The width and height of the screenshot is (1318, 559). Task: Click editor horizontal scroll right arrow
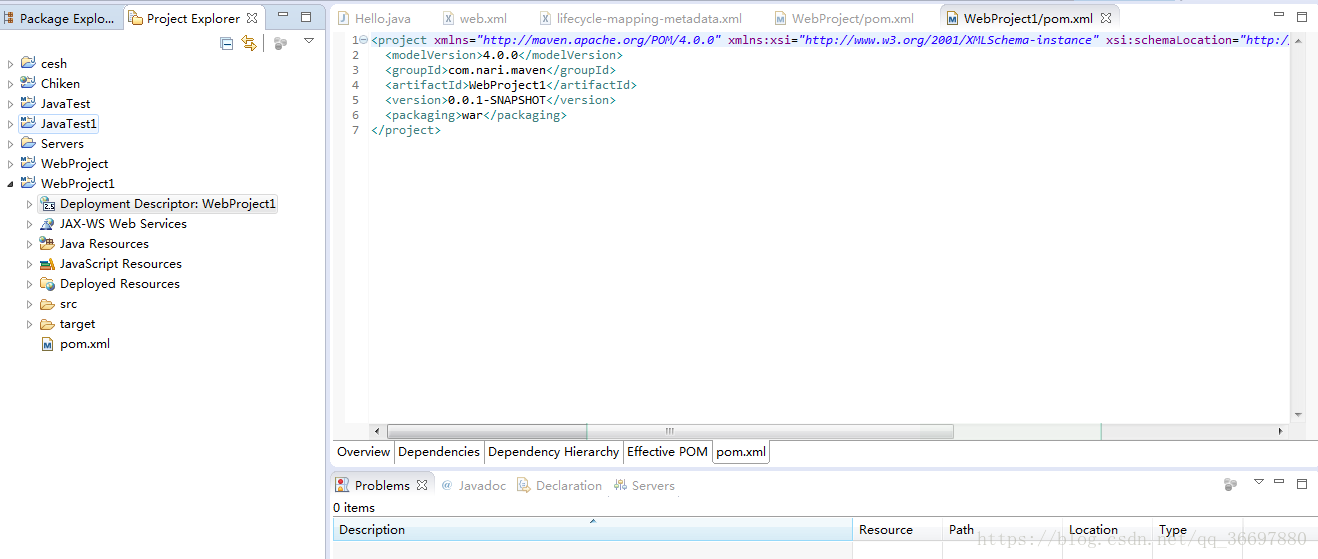(1281, 431)
